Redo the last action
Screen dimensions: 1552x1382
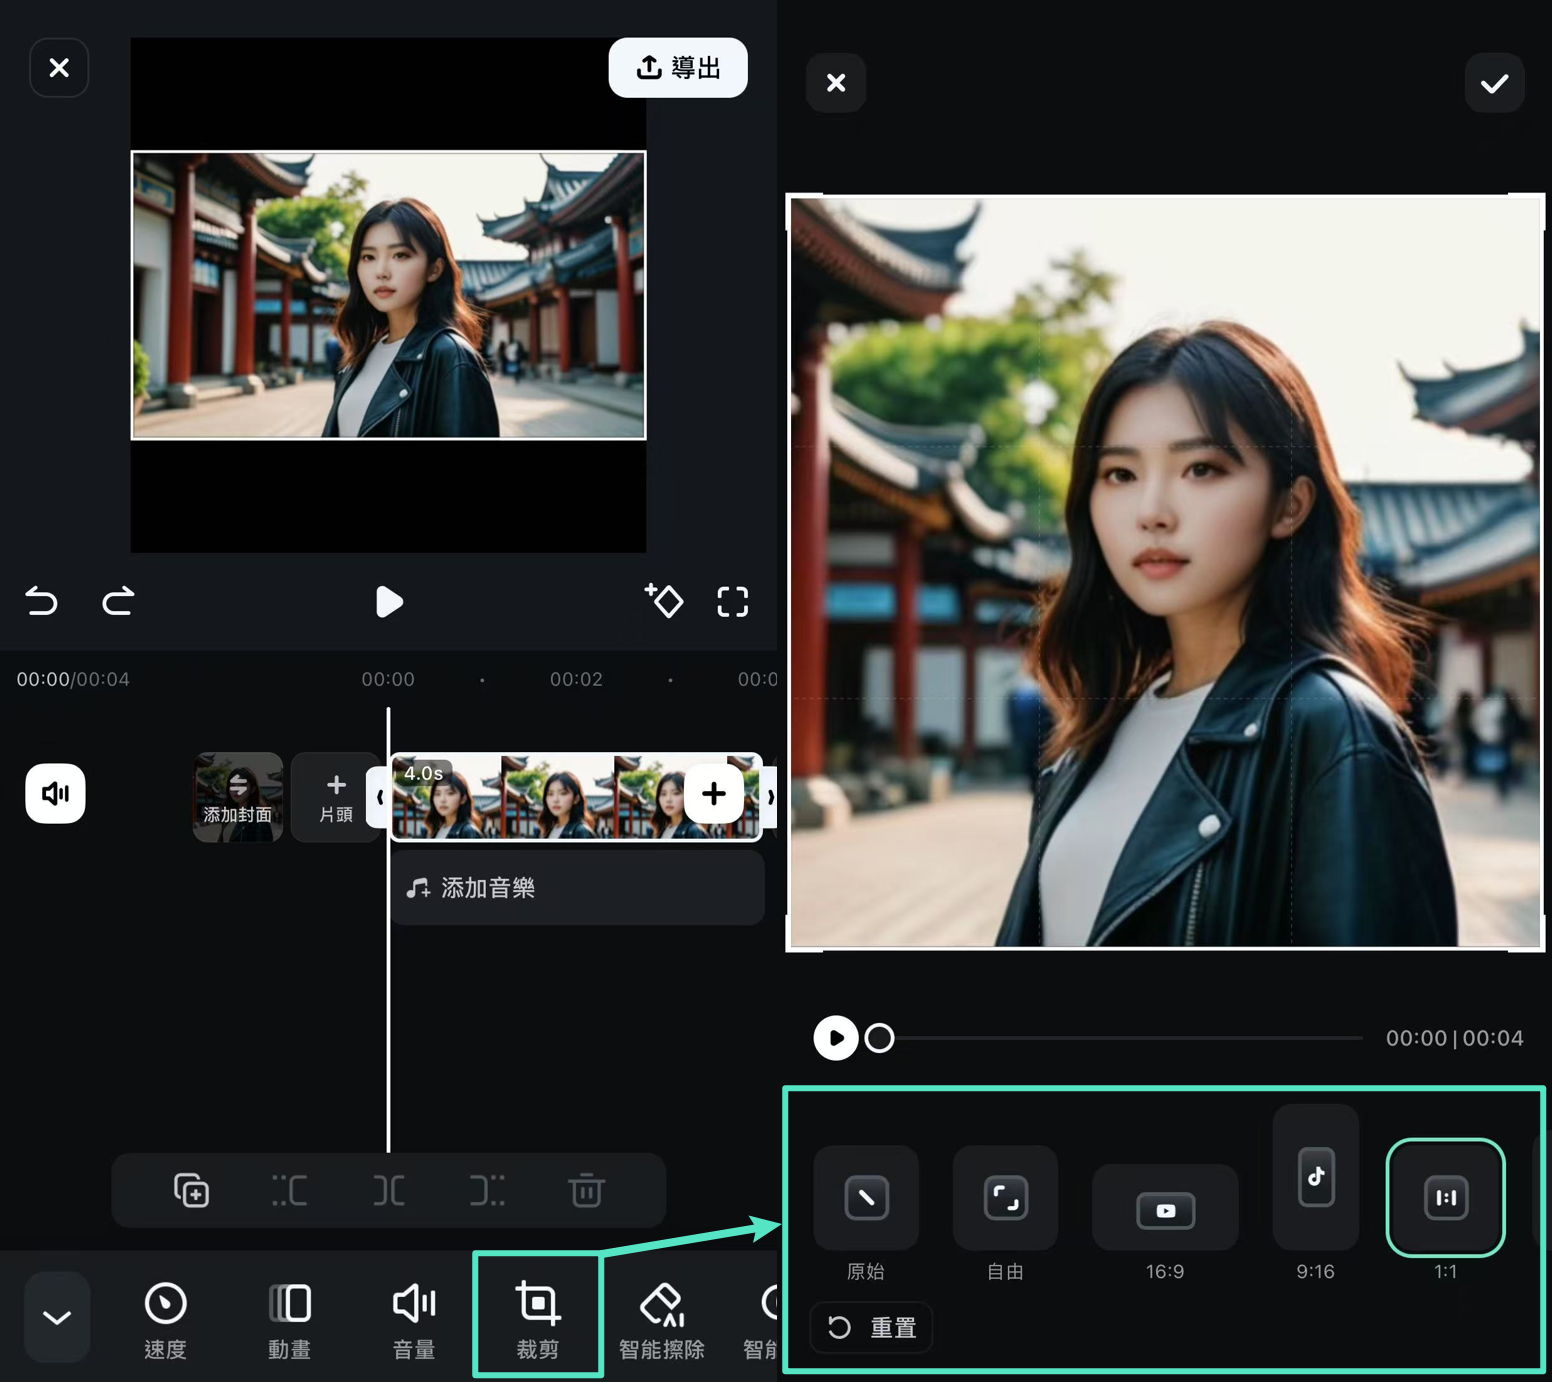(118, 601)
